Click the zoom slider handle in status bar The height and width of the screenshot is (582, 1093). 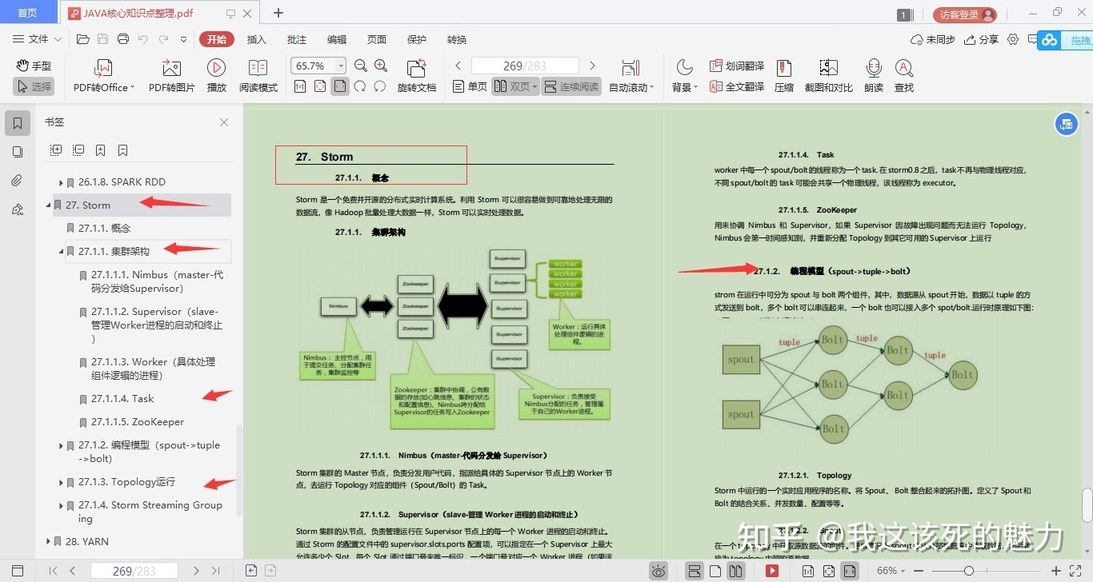(x=968, y=571)
